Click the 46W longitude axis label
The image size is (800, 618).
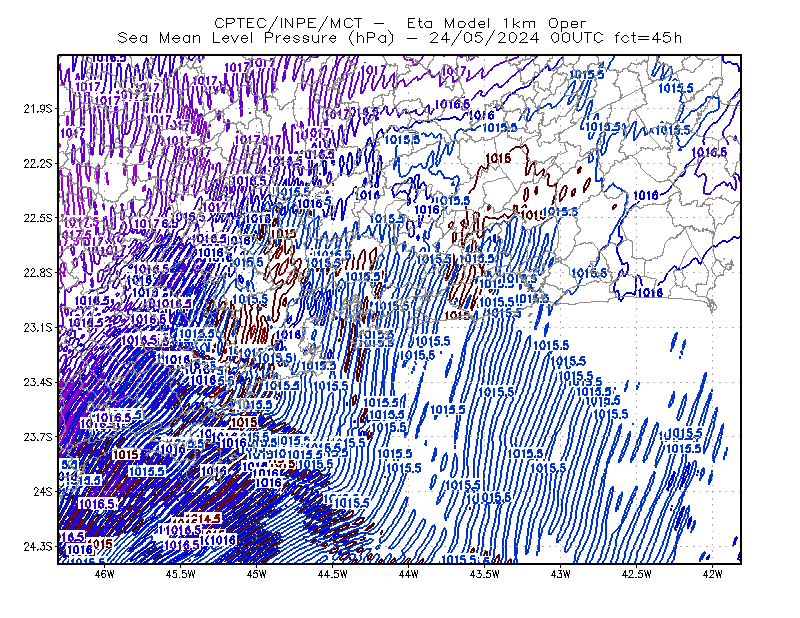coord(105,574)
